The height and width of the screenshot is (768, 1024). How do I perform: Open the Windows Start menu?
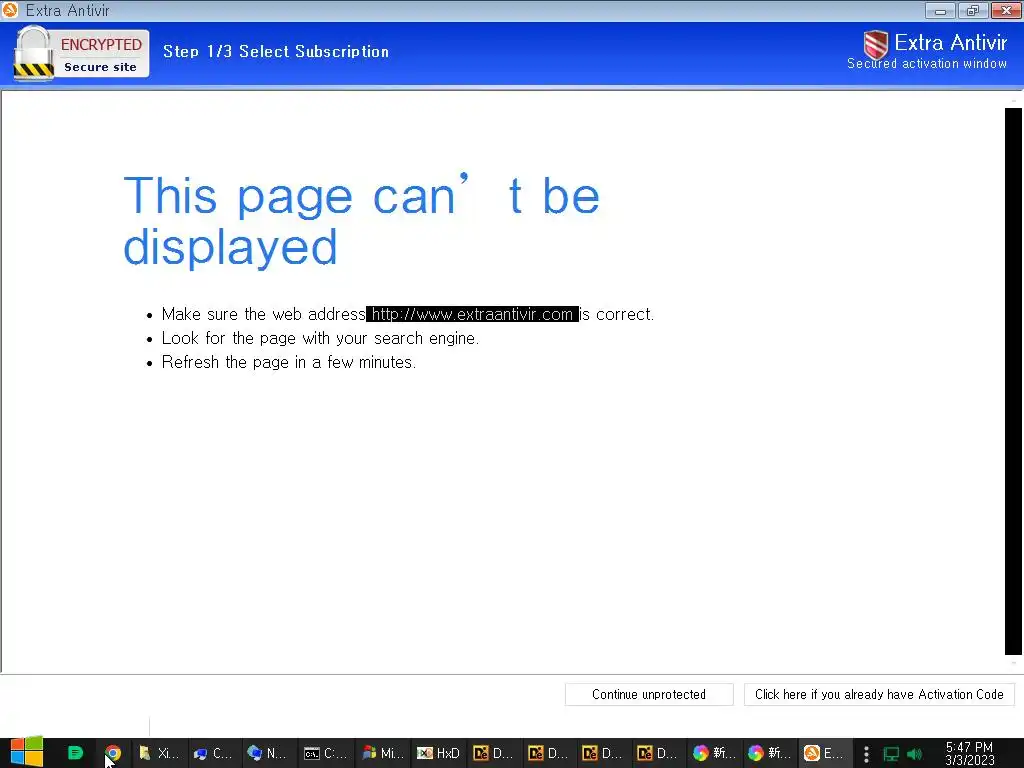26,752
